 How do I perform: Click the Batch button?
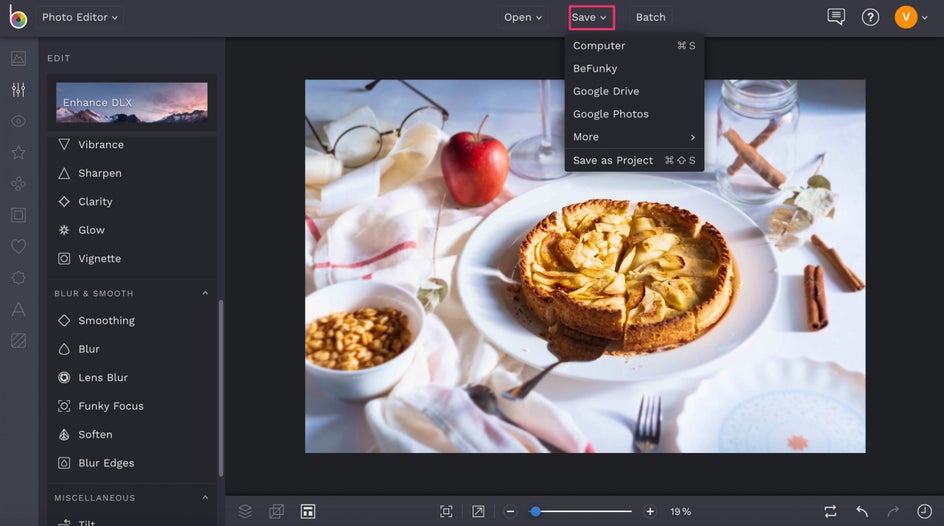[650, 17]
